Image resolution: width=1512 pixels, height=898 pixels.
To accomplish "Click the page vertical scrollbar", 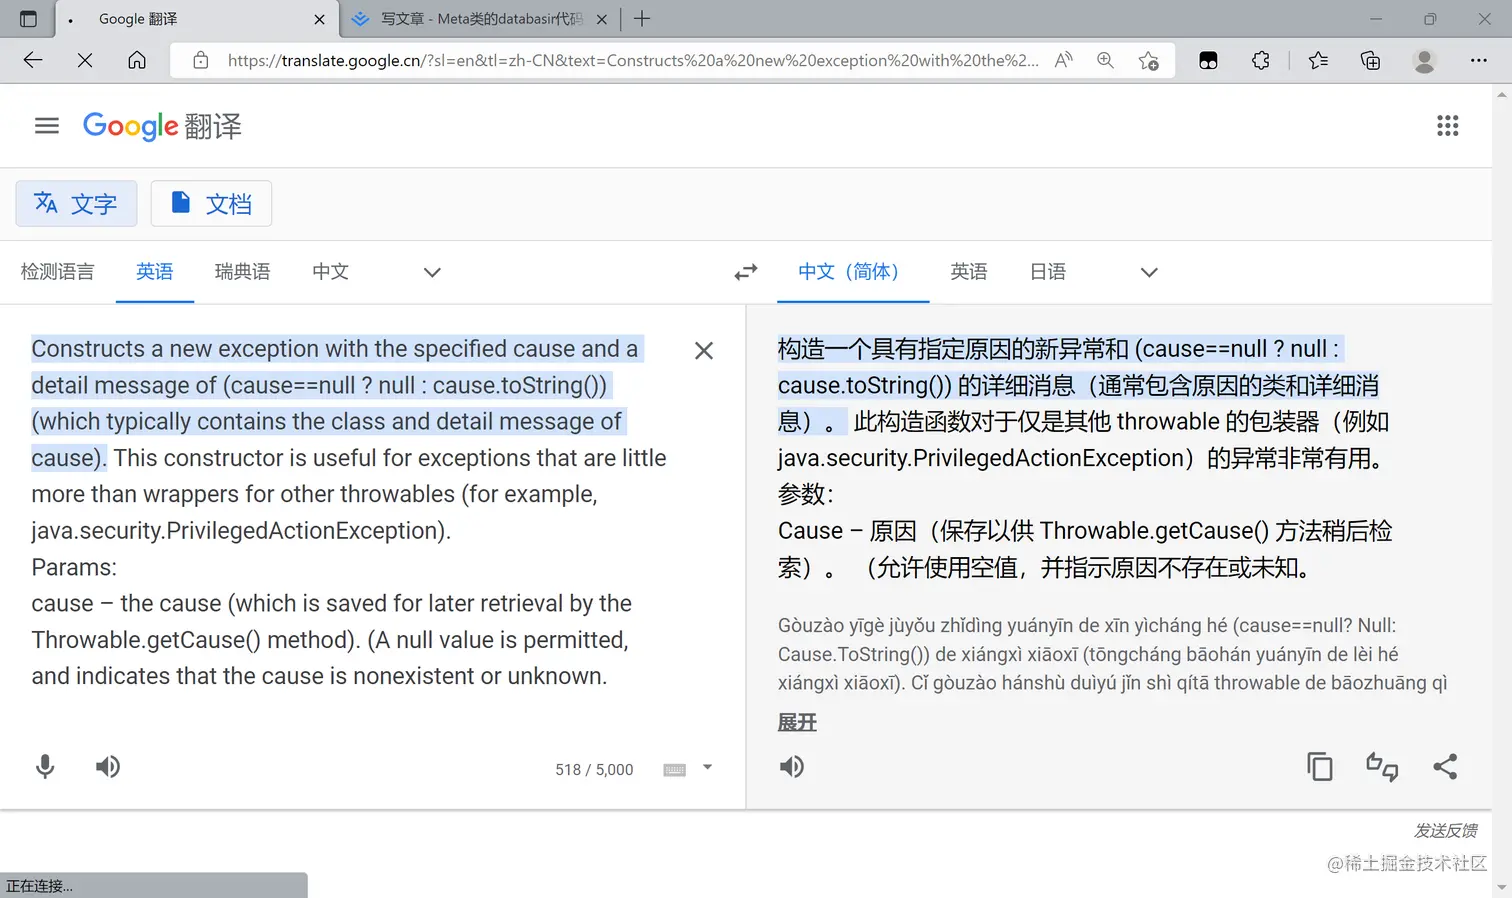I will point(1502,490).
